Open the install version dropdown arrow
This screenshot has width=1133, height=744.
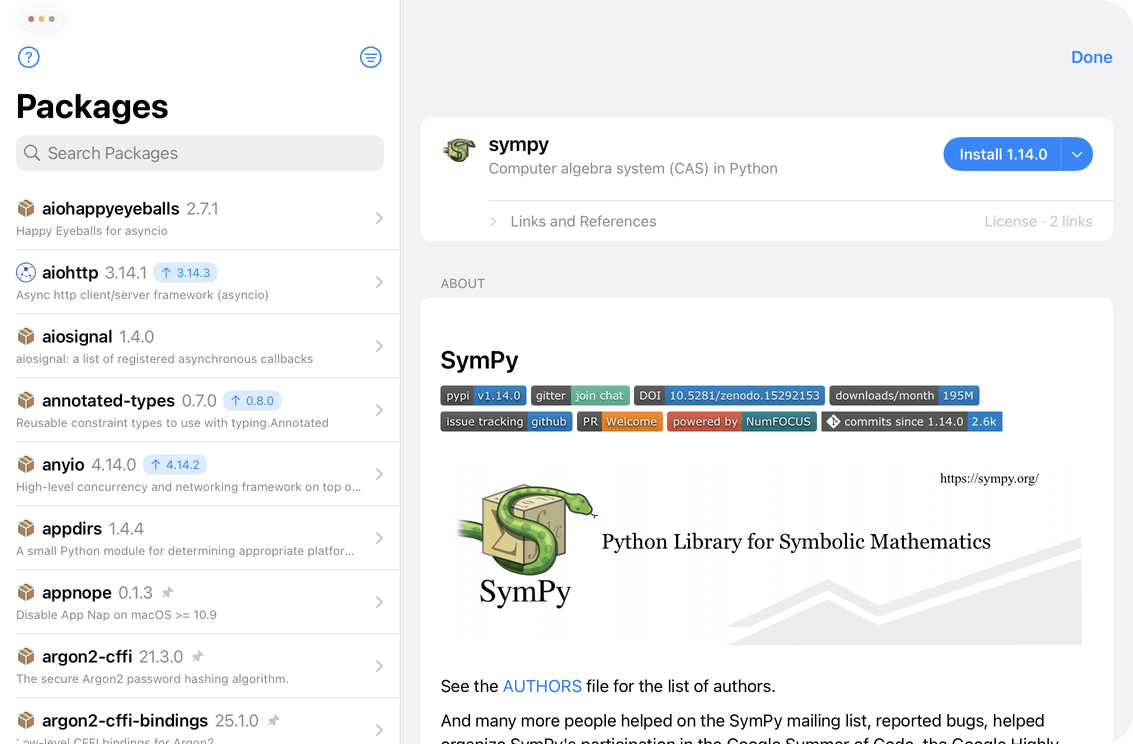[x=1077, y=155]
